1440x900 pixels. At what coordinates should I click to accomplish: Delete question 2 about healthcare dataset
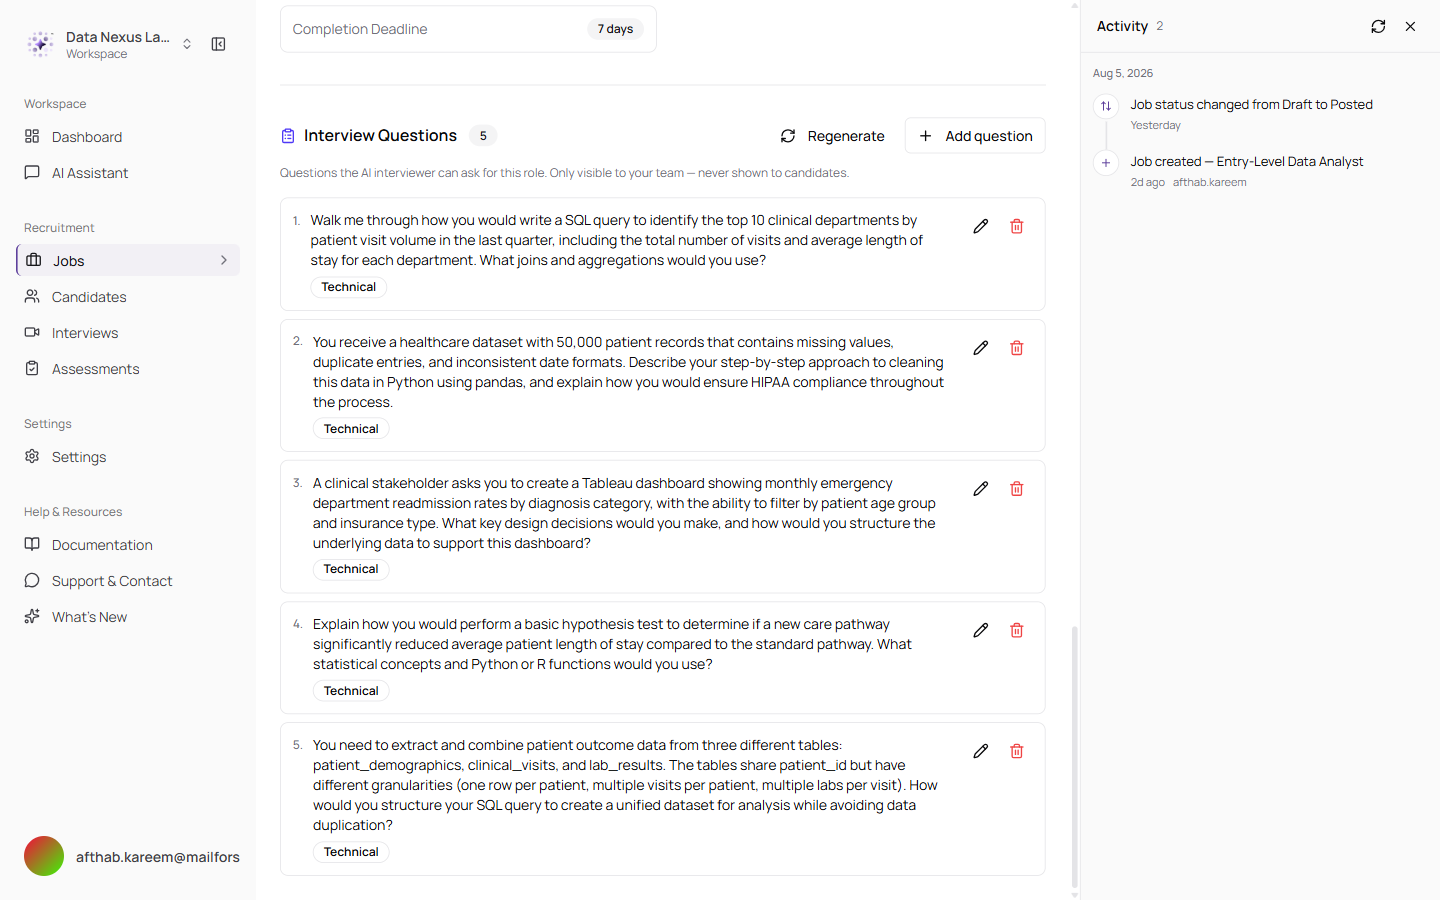tap(1017, 348)
